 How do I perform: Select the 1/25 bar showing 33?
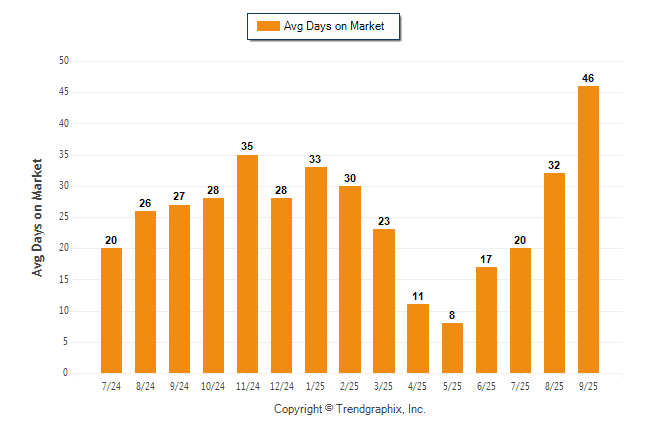(x=316, y=269)
